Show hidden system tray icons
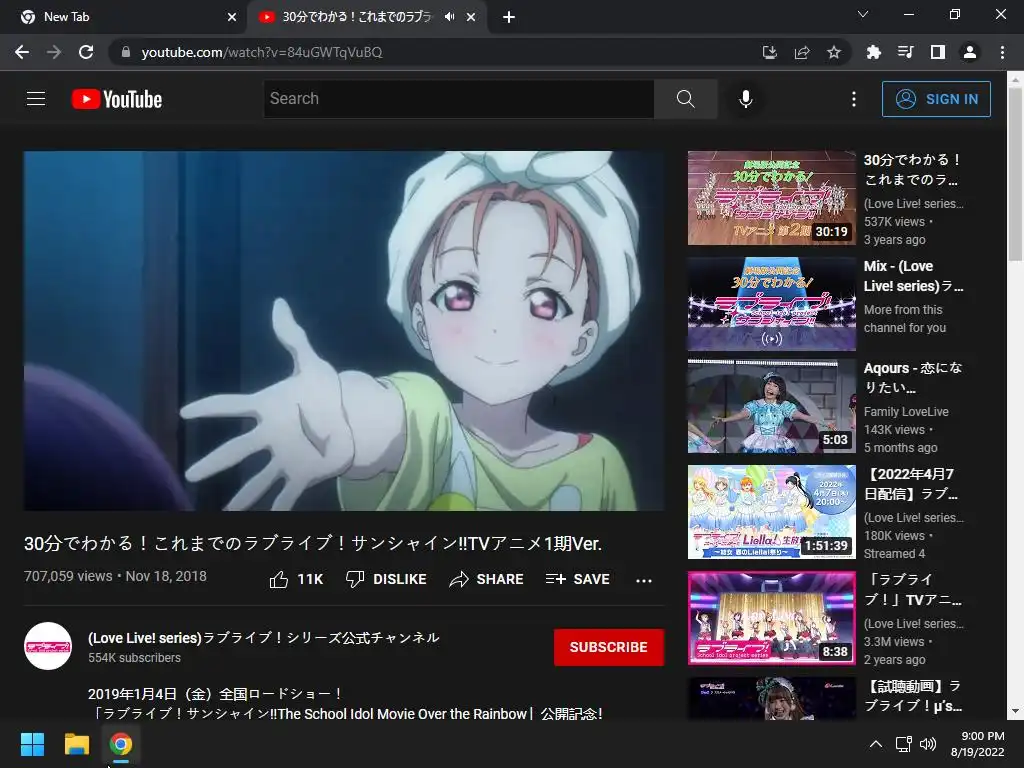This screenshot has height=768, width=1024. click(876, 744)
